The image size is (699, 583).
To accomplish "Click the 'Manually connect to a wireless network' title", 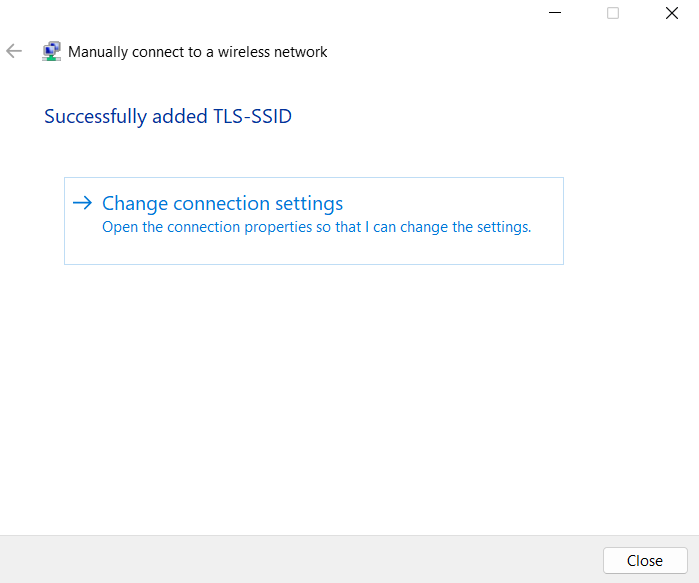I will tap(197, 52).
